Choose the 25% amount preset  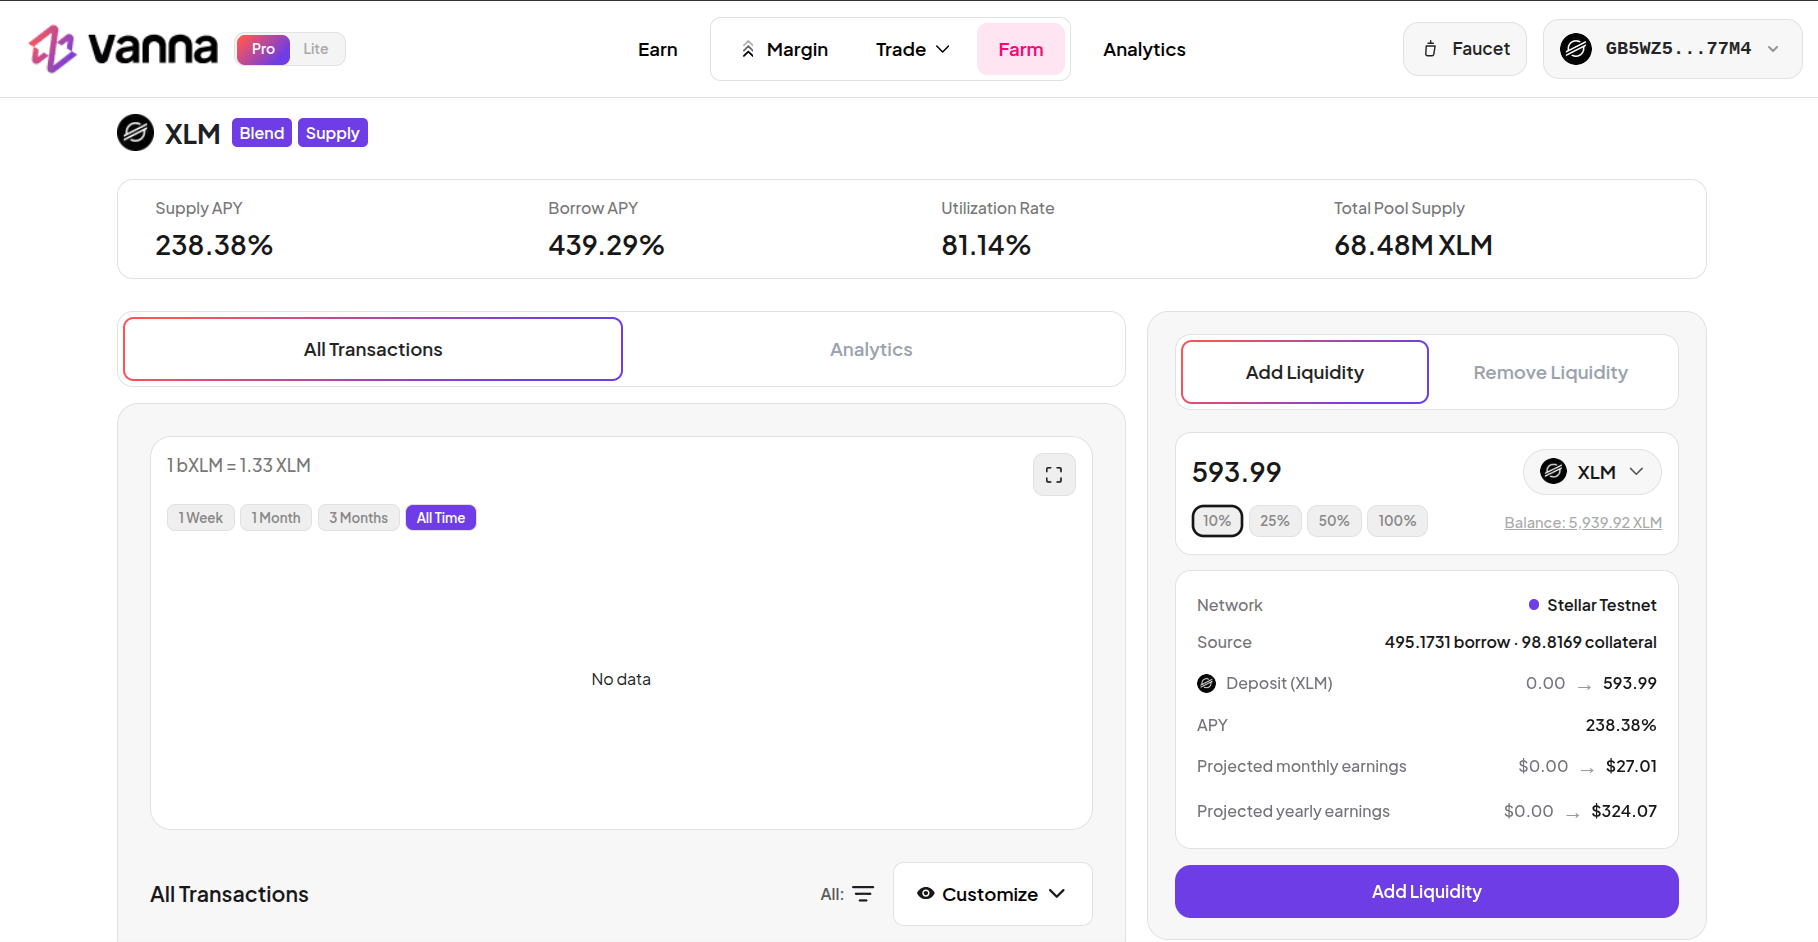(1275, 521)
